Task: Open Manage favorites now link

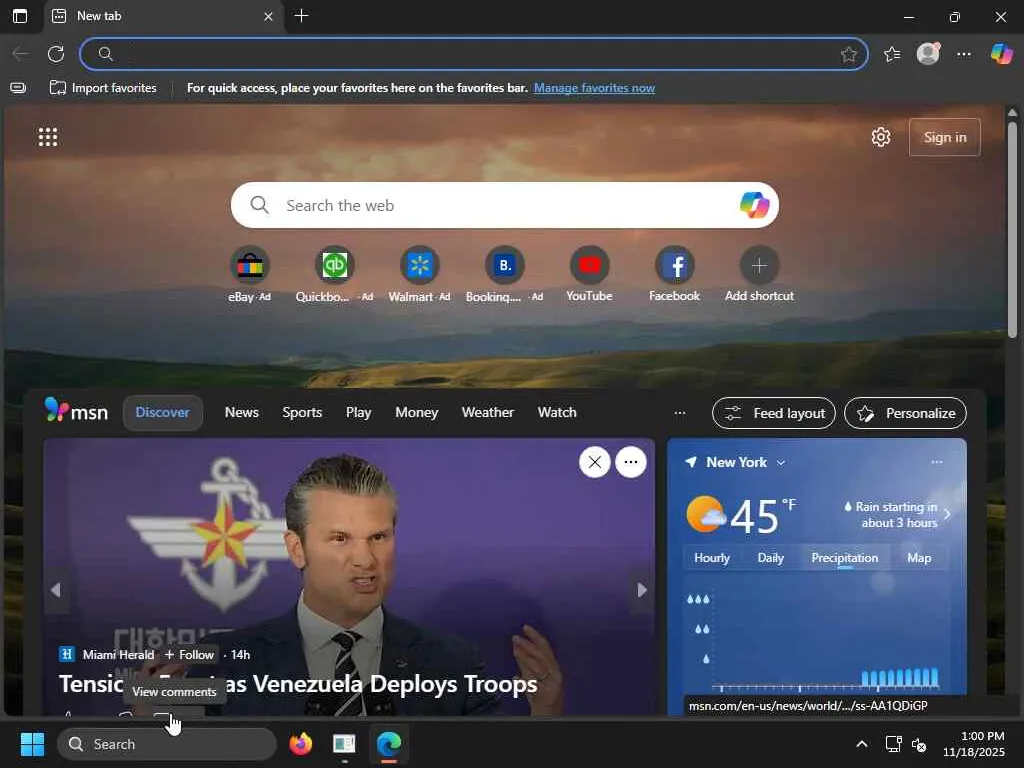Action: tap(594, 88)
